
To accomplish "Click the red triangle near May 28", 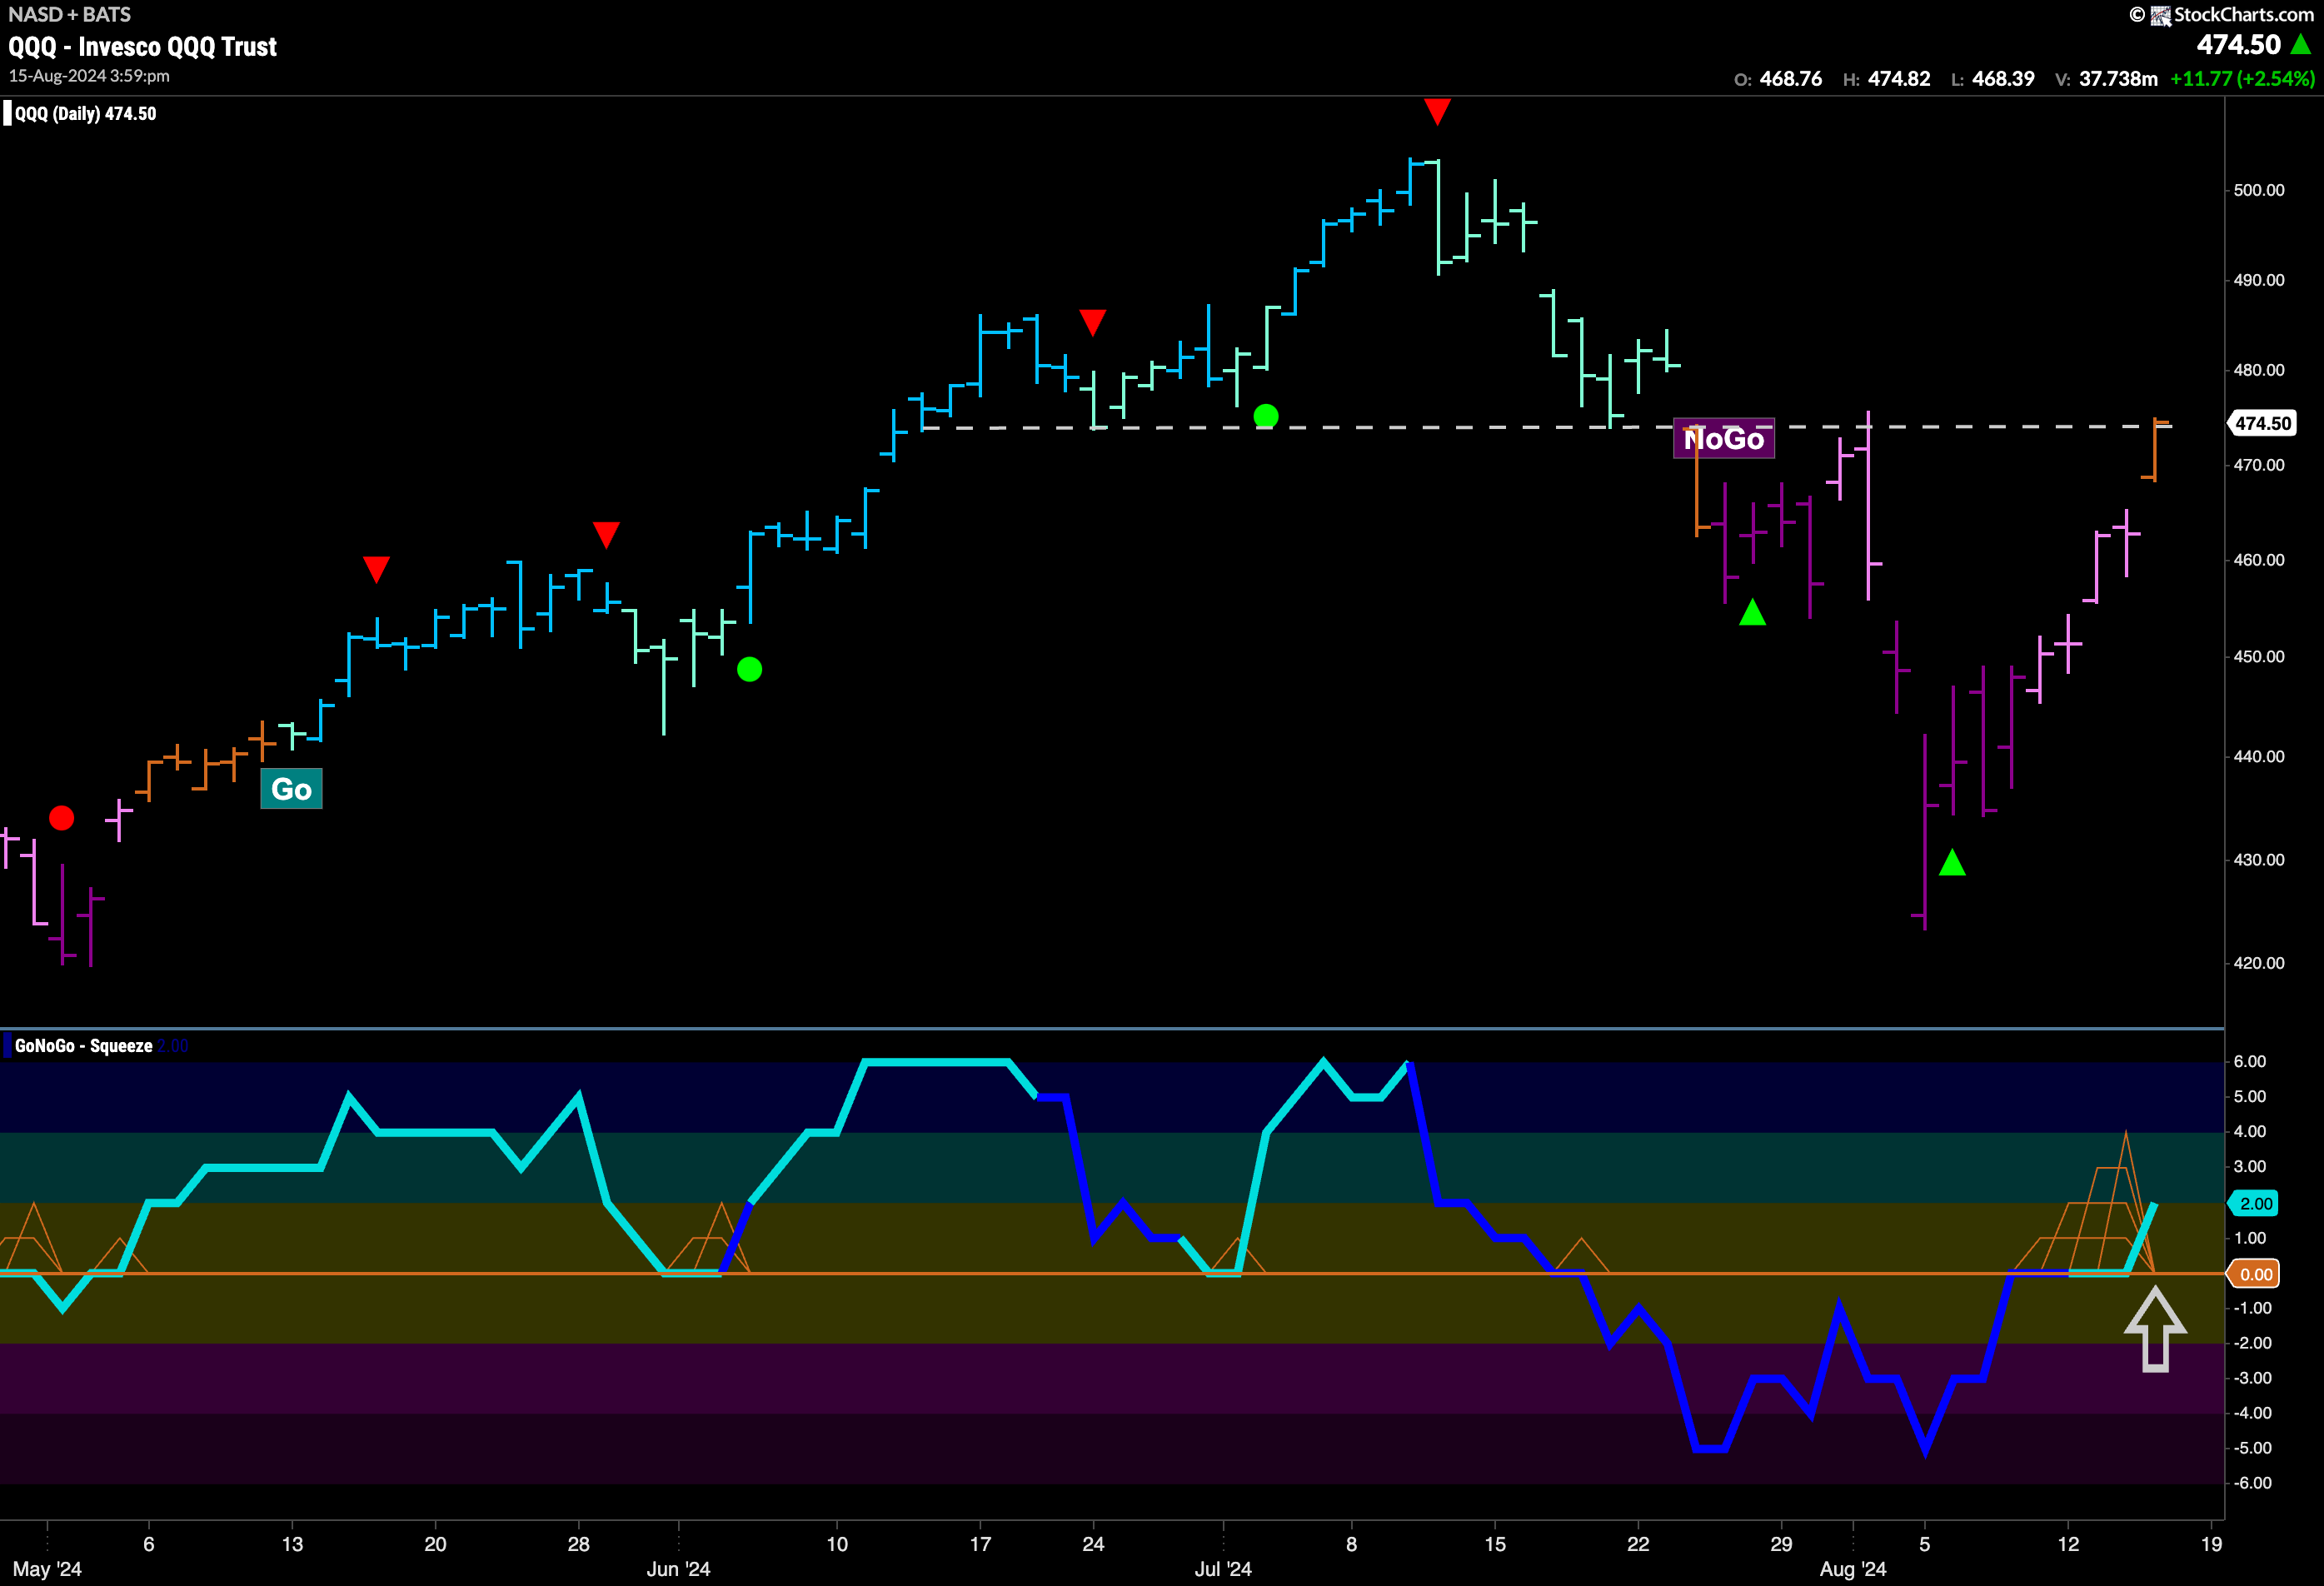I will [606, 534].
